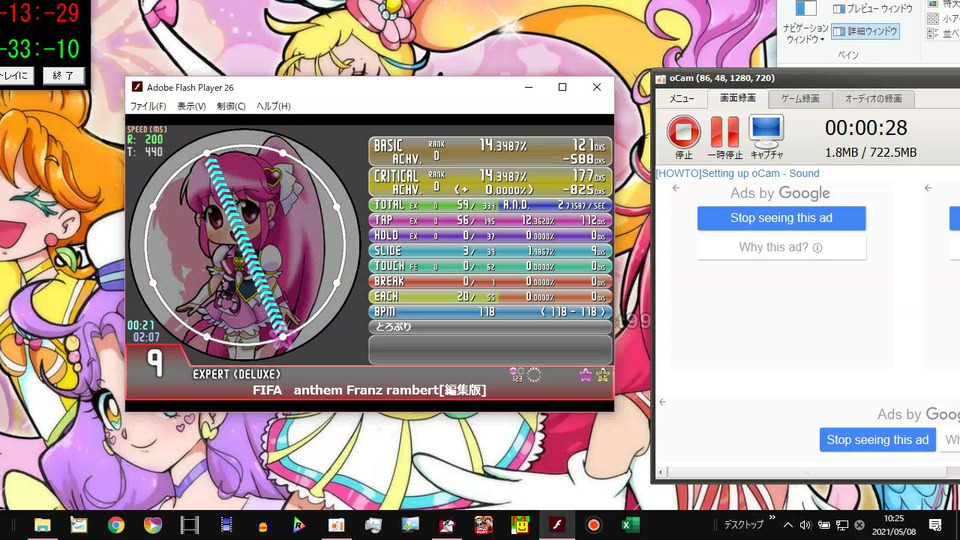Switch to the ゲーム録画 tab in oCam
The height and width of the screenshot is (540, 960).
(800, 99)
